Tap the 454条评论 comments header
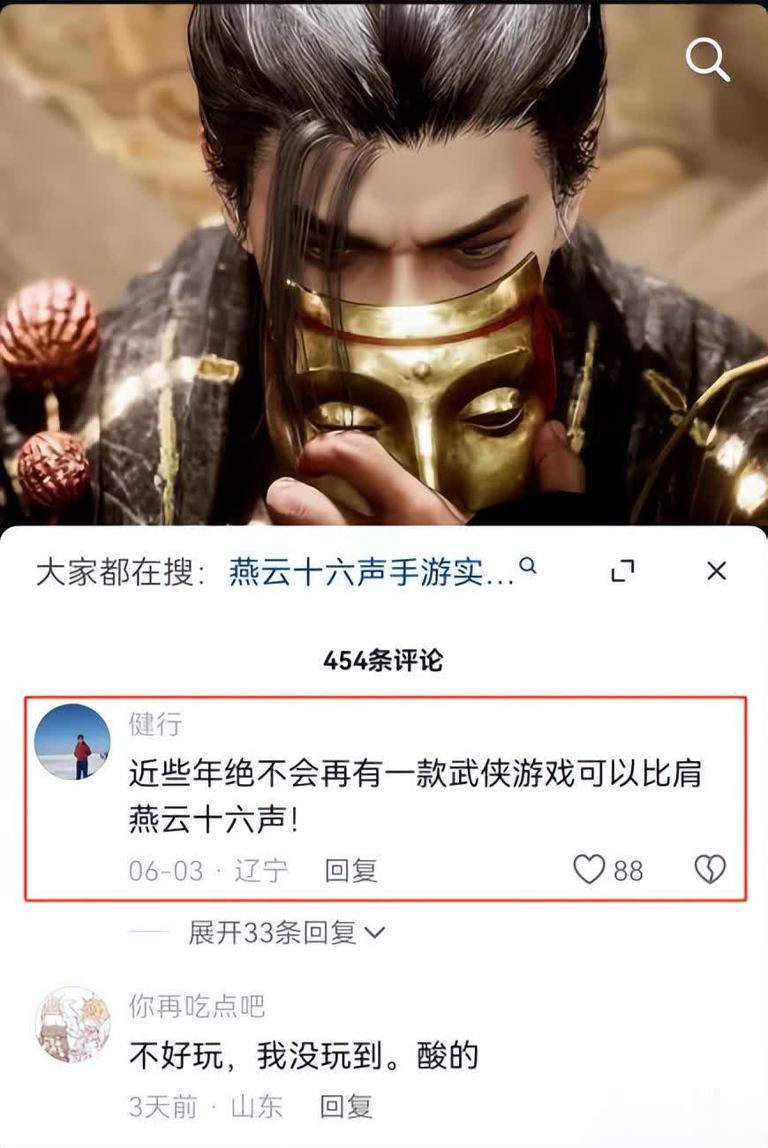The height and width of the screenshot is (1148, 768). pyautogui.click(x=383, y=660)
